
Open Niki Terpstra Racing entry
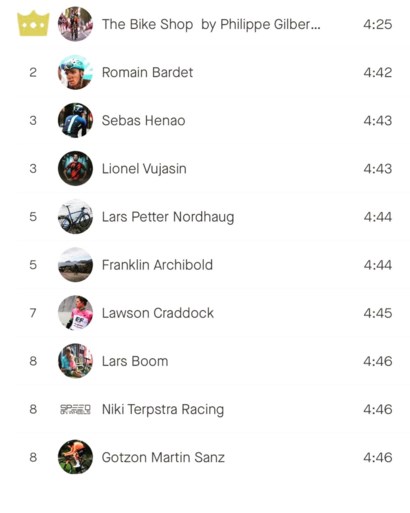click(x=163, y=410)
